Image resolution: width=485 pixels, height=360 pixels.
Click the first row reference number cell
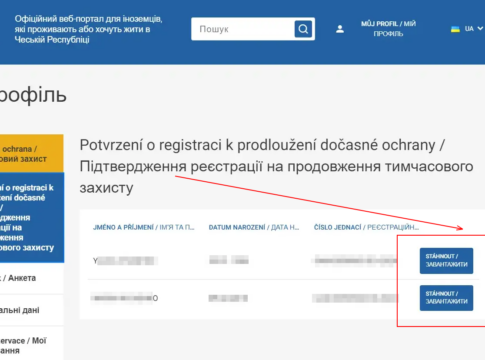tap(355, 260)
